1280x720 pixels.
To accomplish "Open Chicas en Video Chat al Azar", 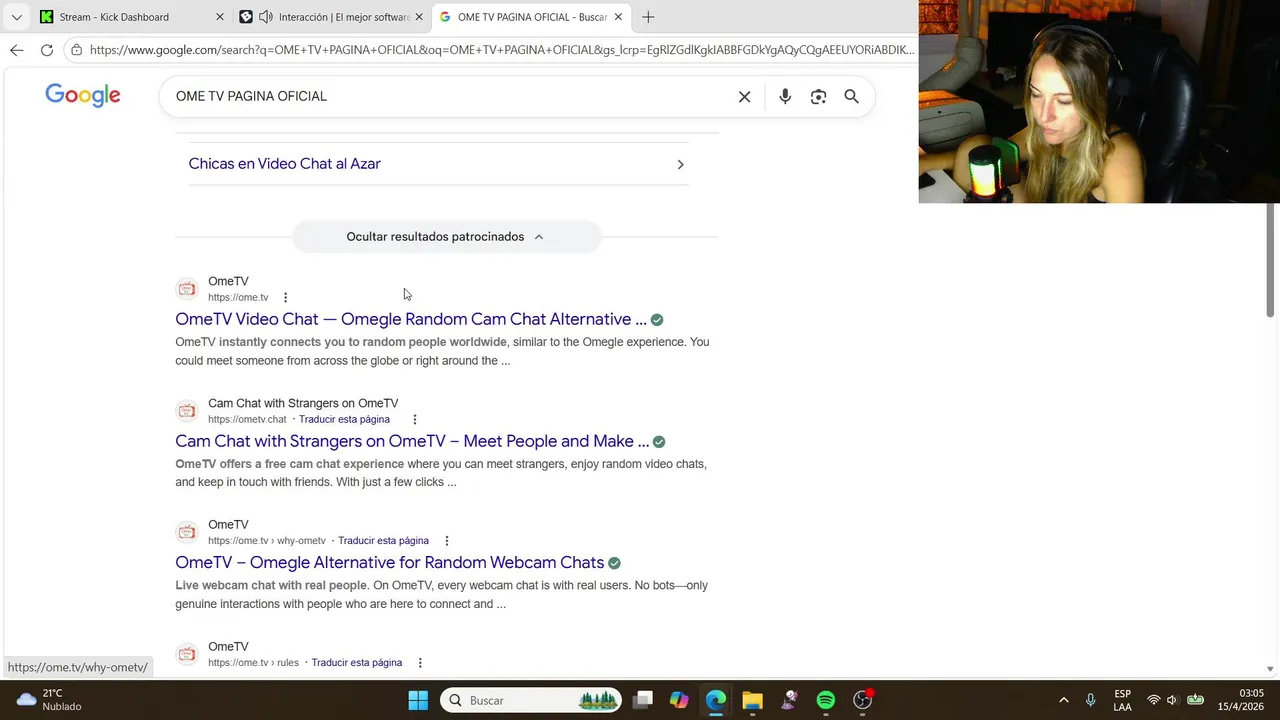I will 285,164.
